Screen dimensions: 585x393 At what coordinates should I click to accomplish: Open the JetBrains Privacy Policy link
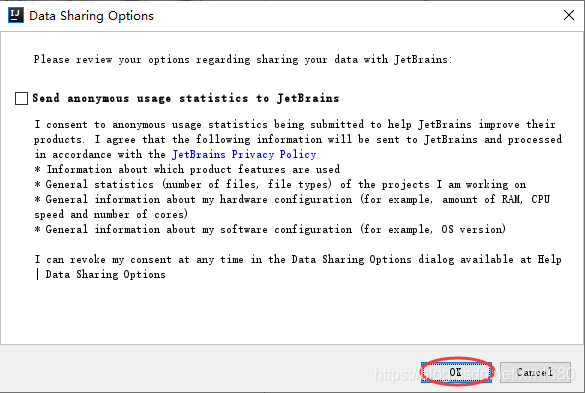click(244, 155)
